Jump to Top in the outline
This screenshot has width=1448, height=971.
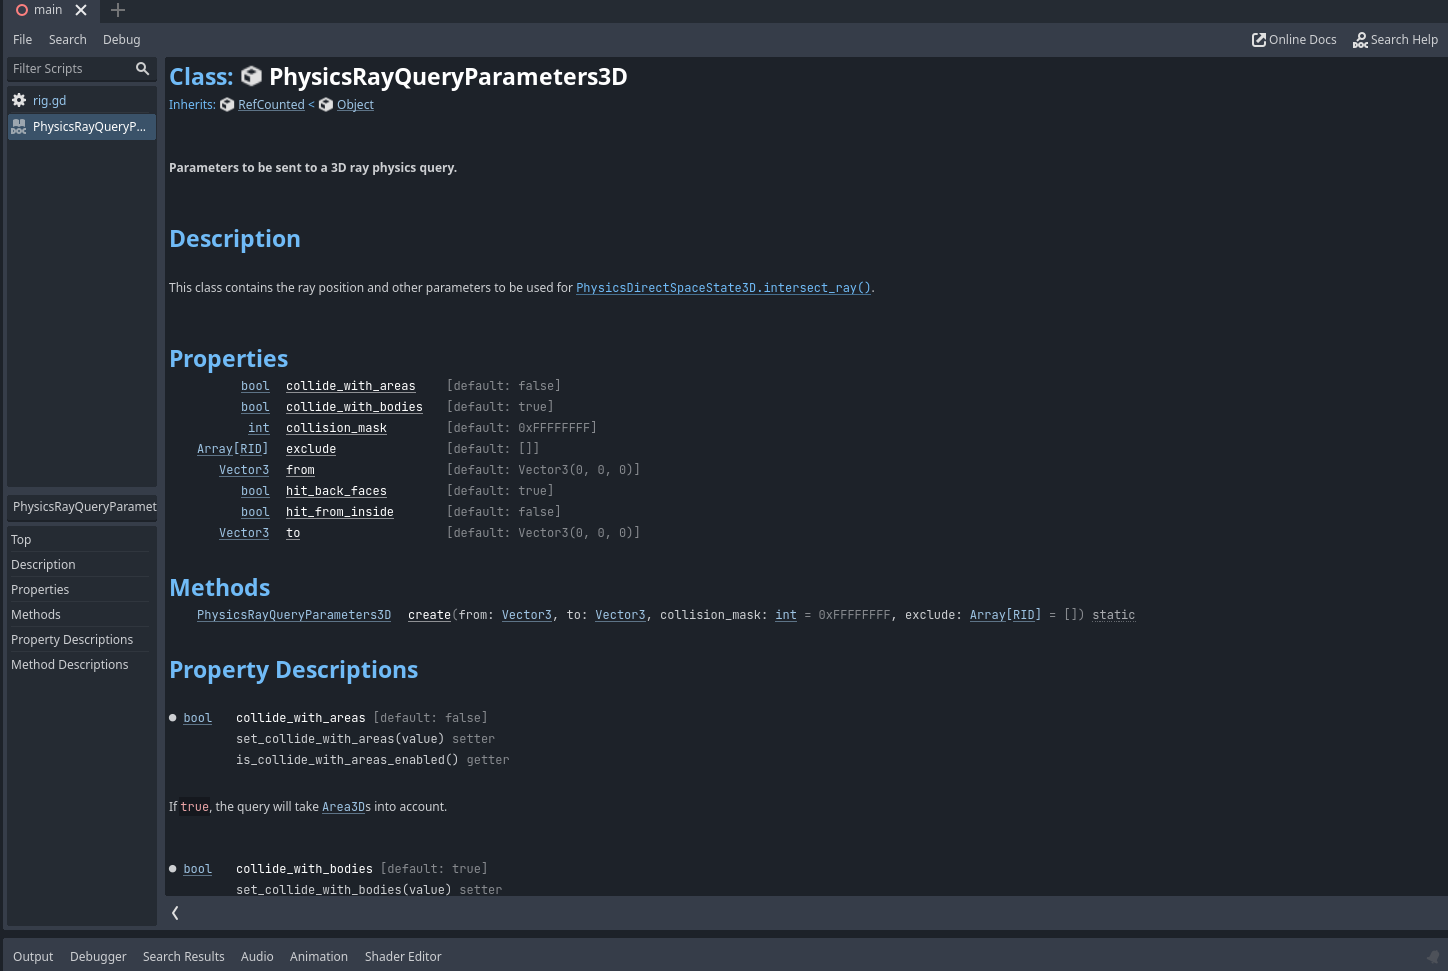[x=79, y=540]
